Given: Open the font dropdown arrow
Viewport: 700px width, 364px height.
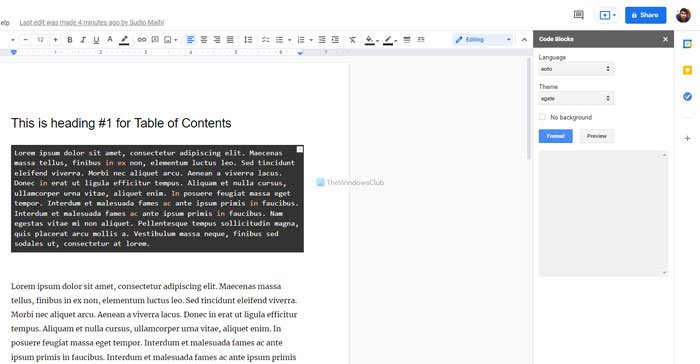Looking at the screenshot, I should pyautogui.click(x=12, y=40).
